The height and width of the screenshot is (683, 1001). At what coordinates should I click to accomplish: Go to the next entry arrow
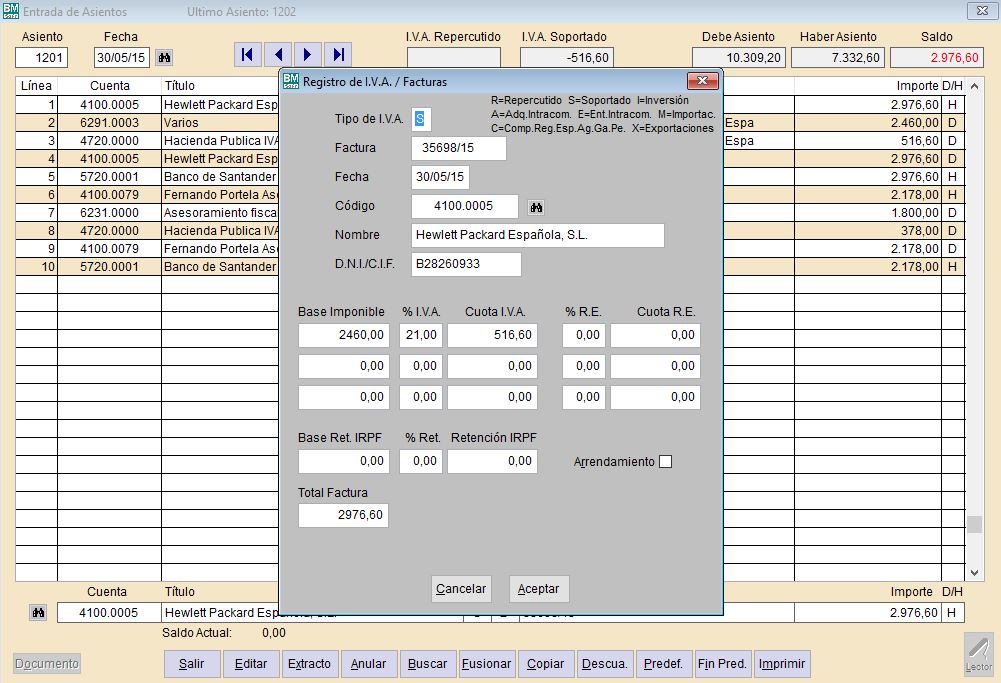tap(308, 55)
